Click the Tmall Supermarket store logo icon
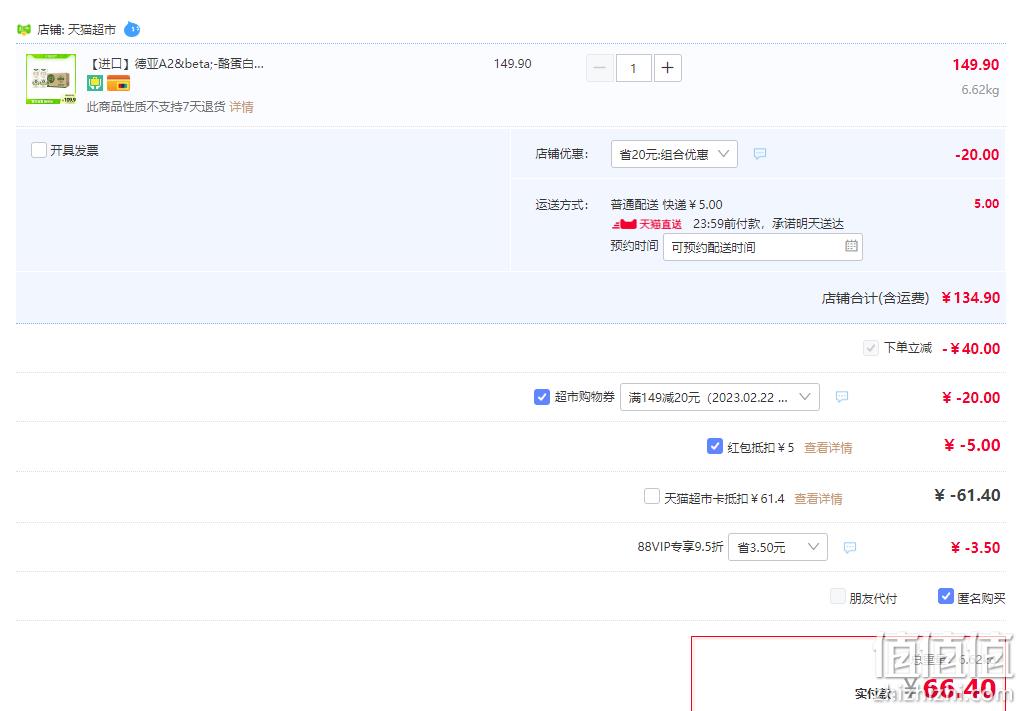 (x=24, y=29)
